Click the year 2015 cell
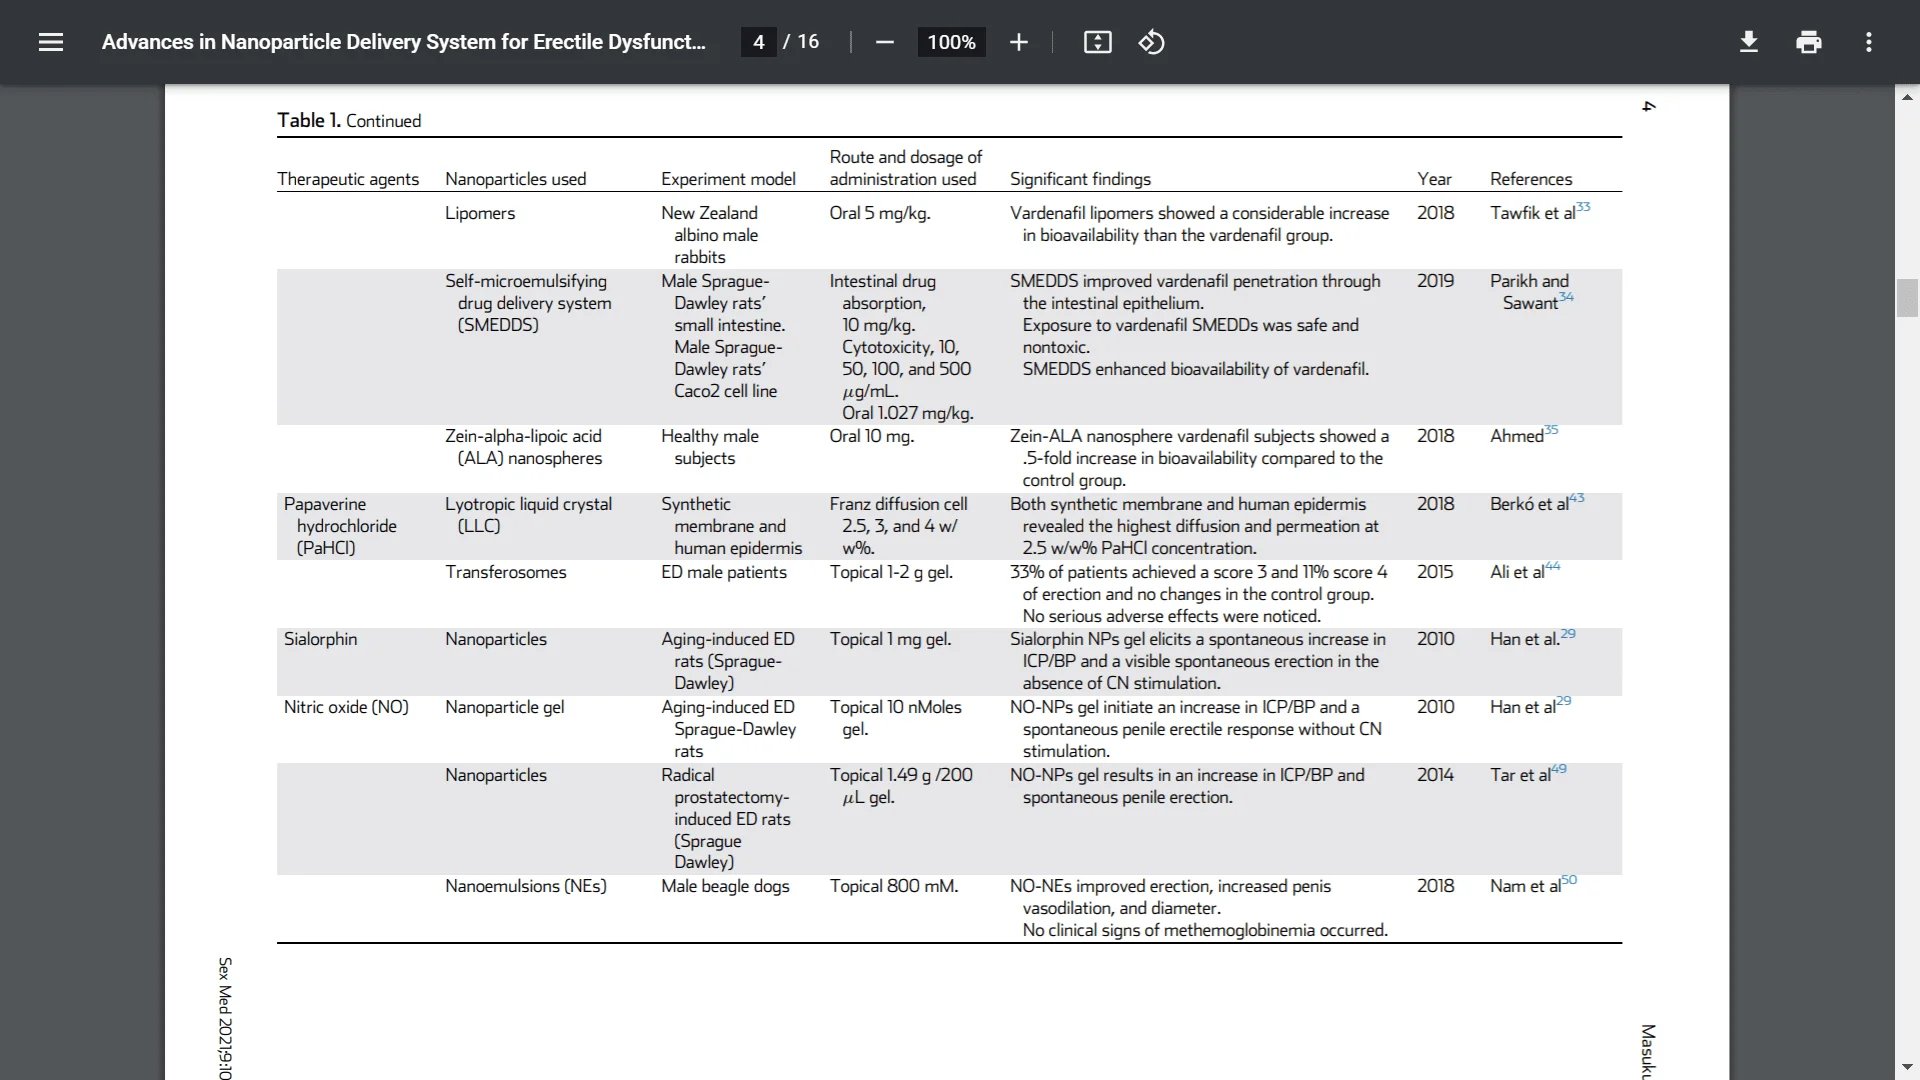1920x1080 pixels. (1435, 572)
